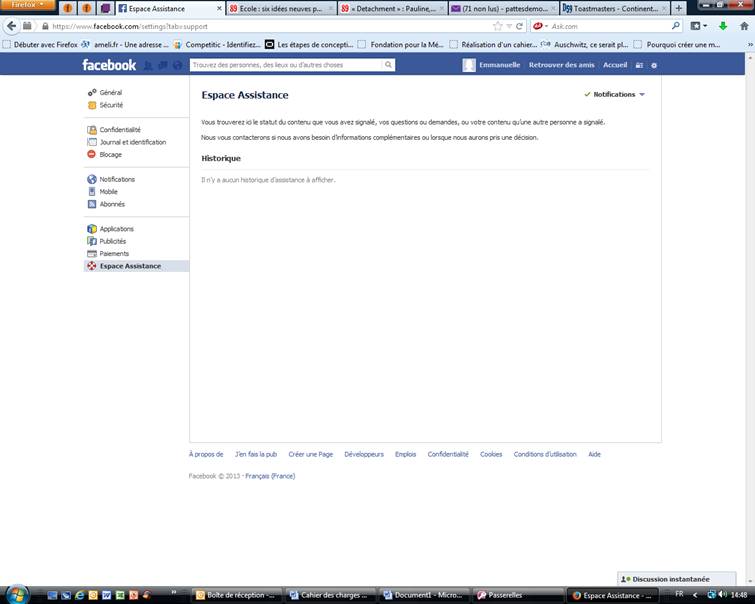Open notifications globe in Facebook header
Screen dimensions: 755x604
coord(177,65)
